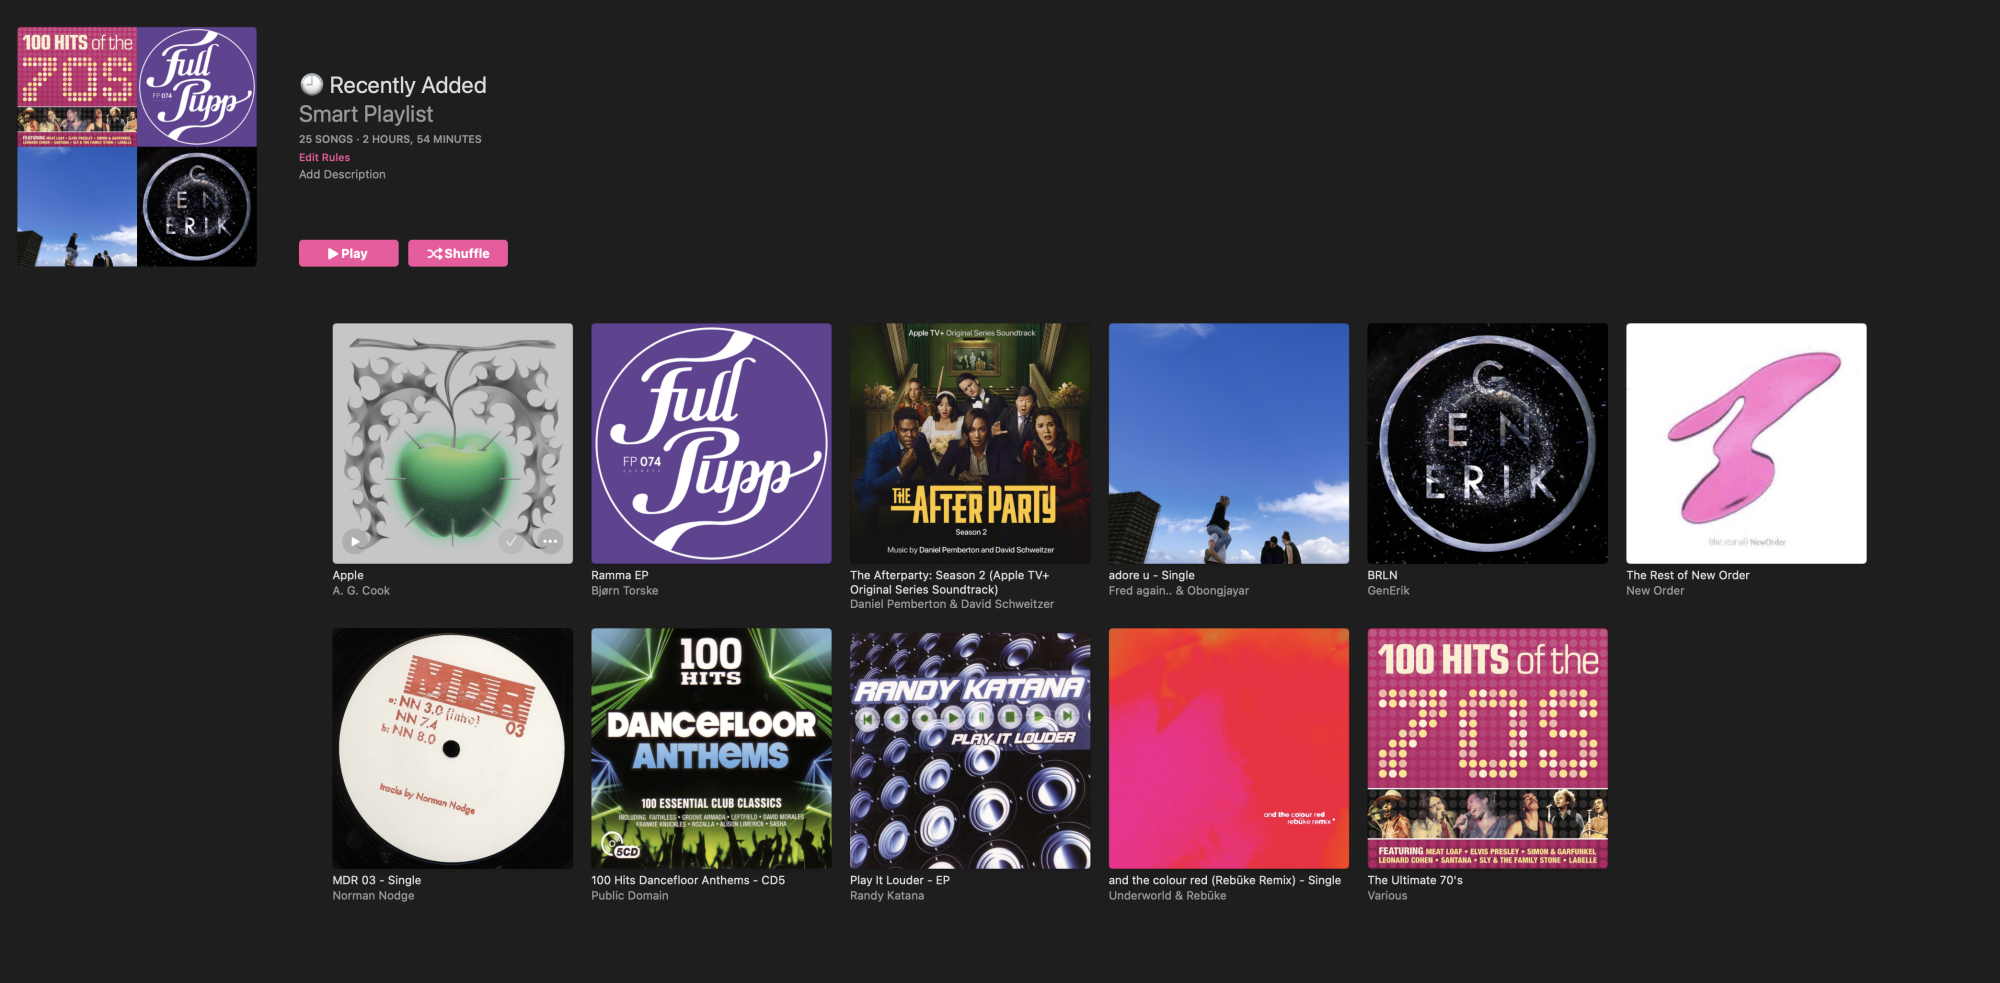This screenshot has height=983, width=2000.
Task: Go to Daniel Pemberton & David Schweitzer
Action: pos(952,604)
